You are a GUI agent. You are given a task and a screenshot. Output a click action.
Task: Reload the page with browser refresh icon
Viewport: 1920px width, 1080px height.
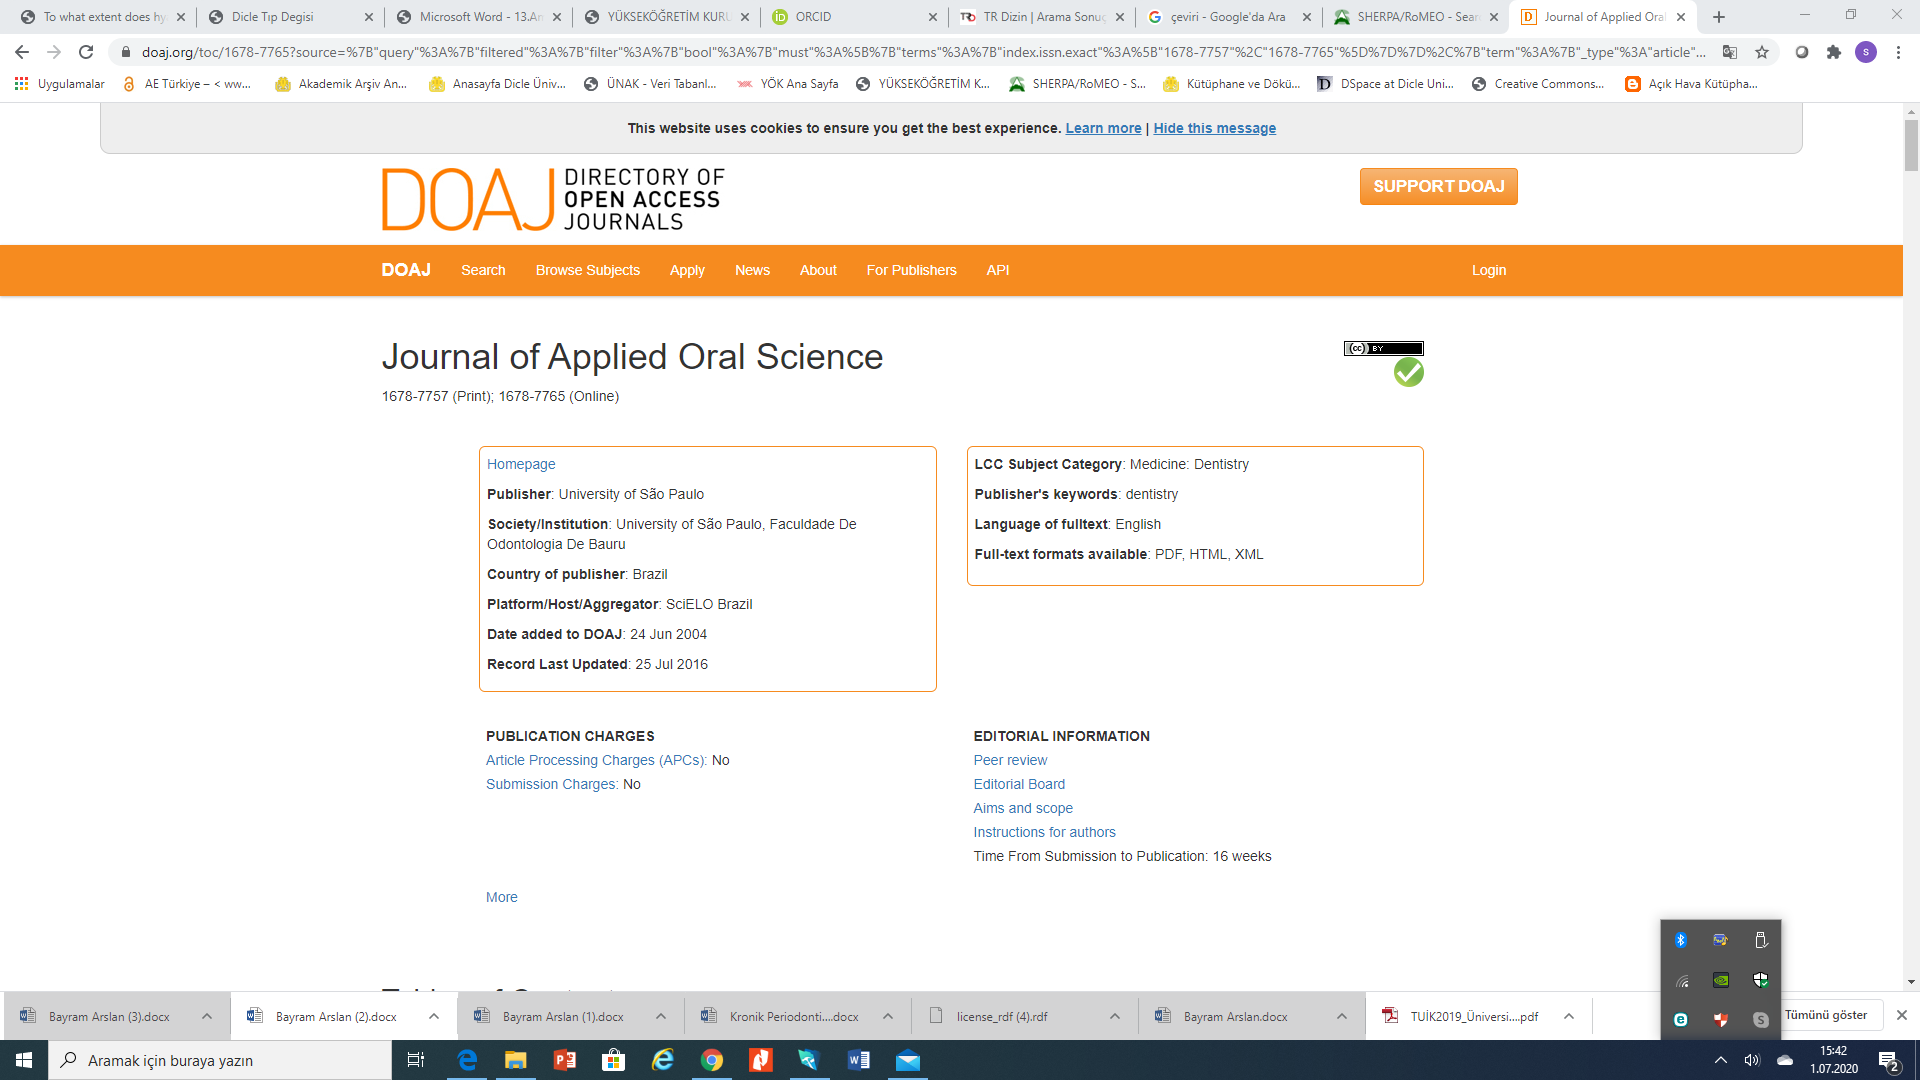click(86, 52)
